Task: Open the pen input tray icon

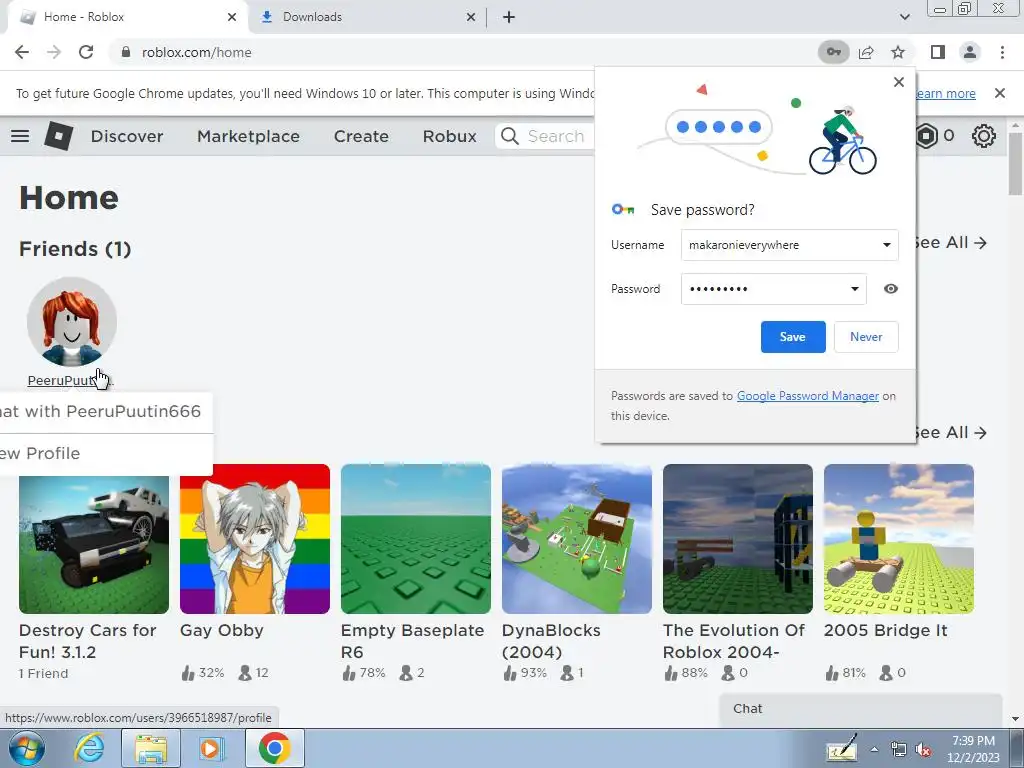Action: [841, 748]
